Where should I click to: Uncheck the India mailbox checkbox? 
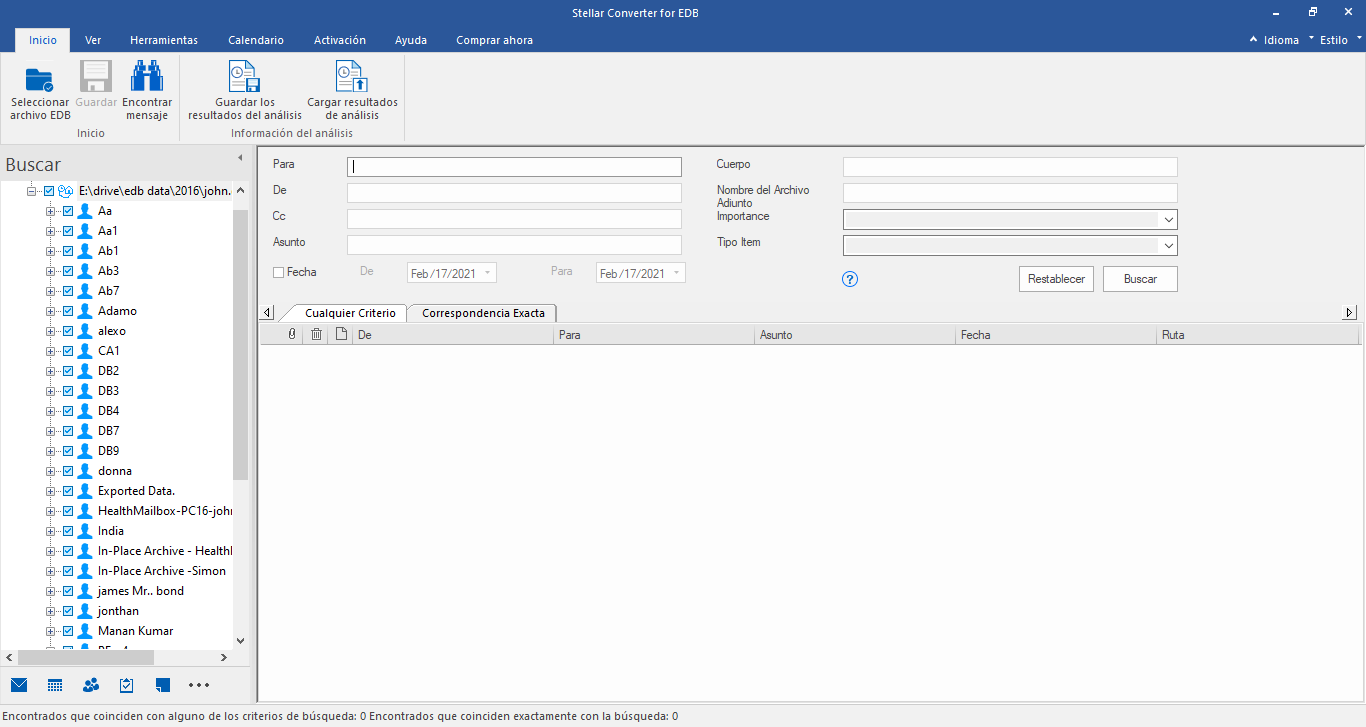(x=68, y=531)
